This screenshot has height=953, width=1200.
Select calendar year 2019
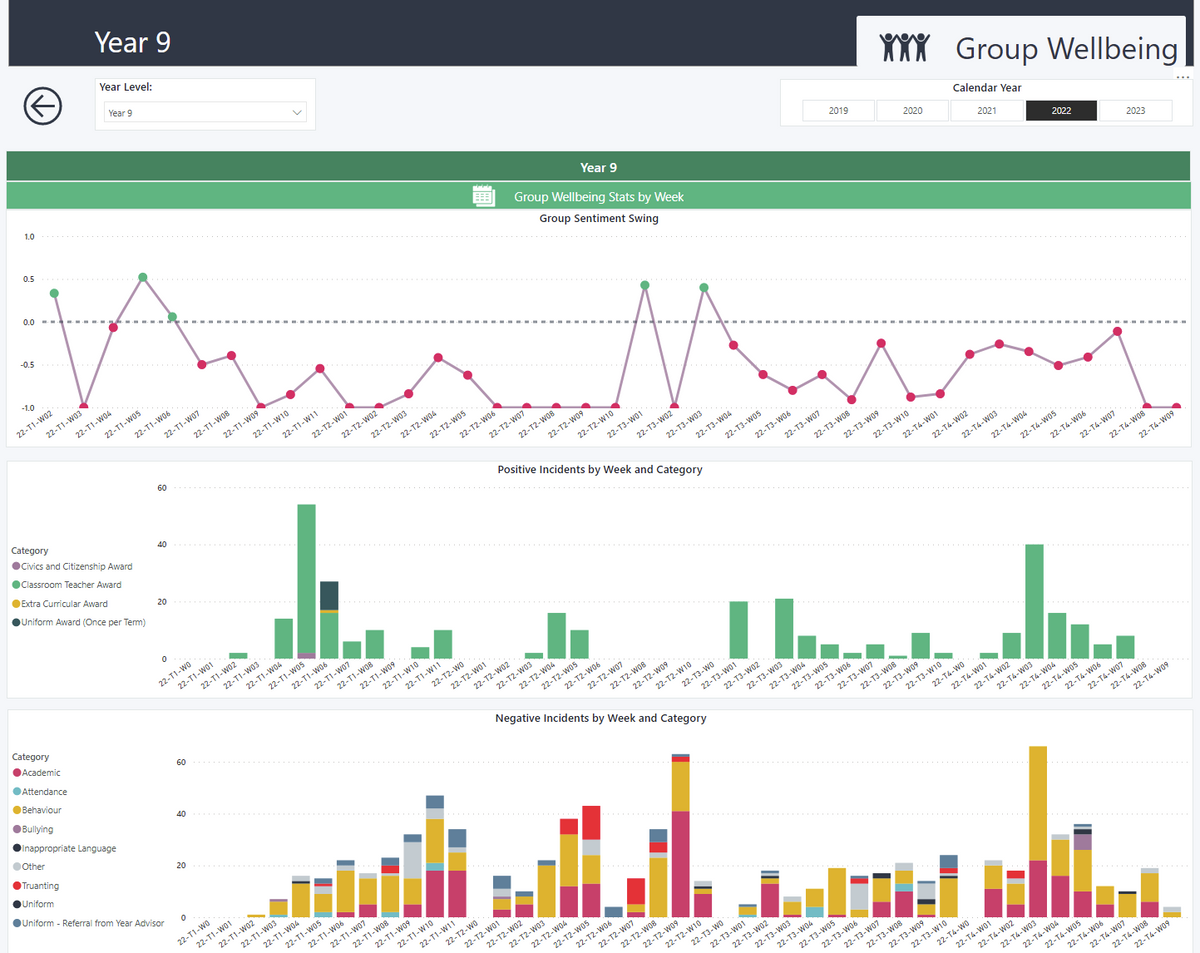tap(838, 111)
